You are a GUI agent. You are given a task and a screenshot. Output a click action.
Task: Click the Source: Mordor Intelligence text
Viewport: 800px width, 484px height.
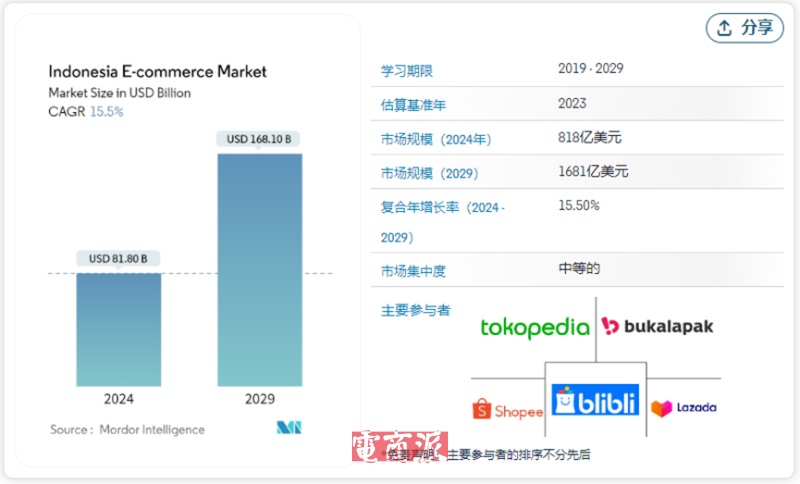point(127,430)
